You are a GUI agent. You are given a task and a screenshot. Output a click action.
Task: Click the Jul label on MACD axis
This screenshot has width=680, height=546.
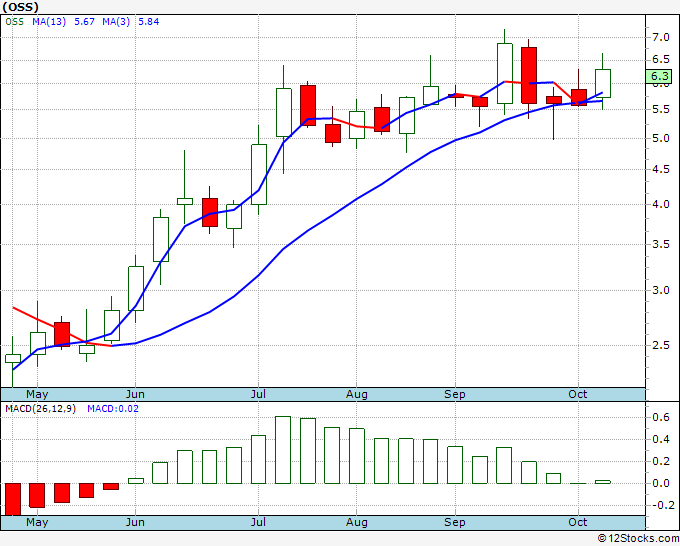258,522
